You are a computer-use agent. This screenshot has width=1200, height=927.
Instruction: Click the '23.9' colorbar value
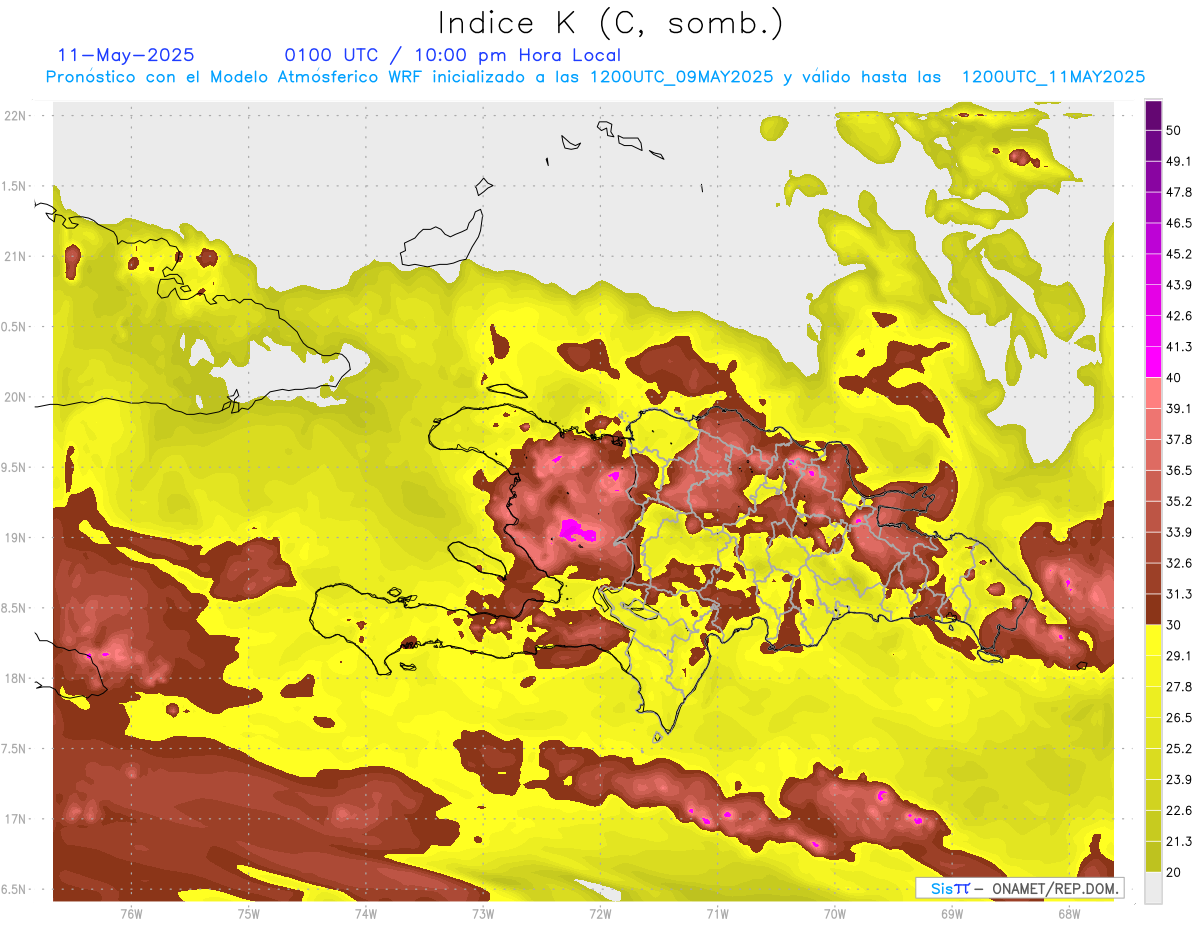click(x=1178, y=780)
